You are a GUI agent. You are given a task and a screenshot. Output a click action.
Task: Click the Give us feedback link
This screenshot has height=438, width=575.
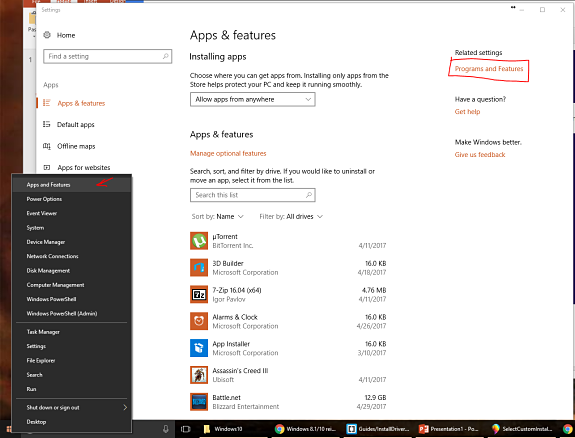[x=480, y=154]
